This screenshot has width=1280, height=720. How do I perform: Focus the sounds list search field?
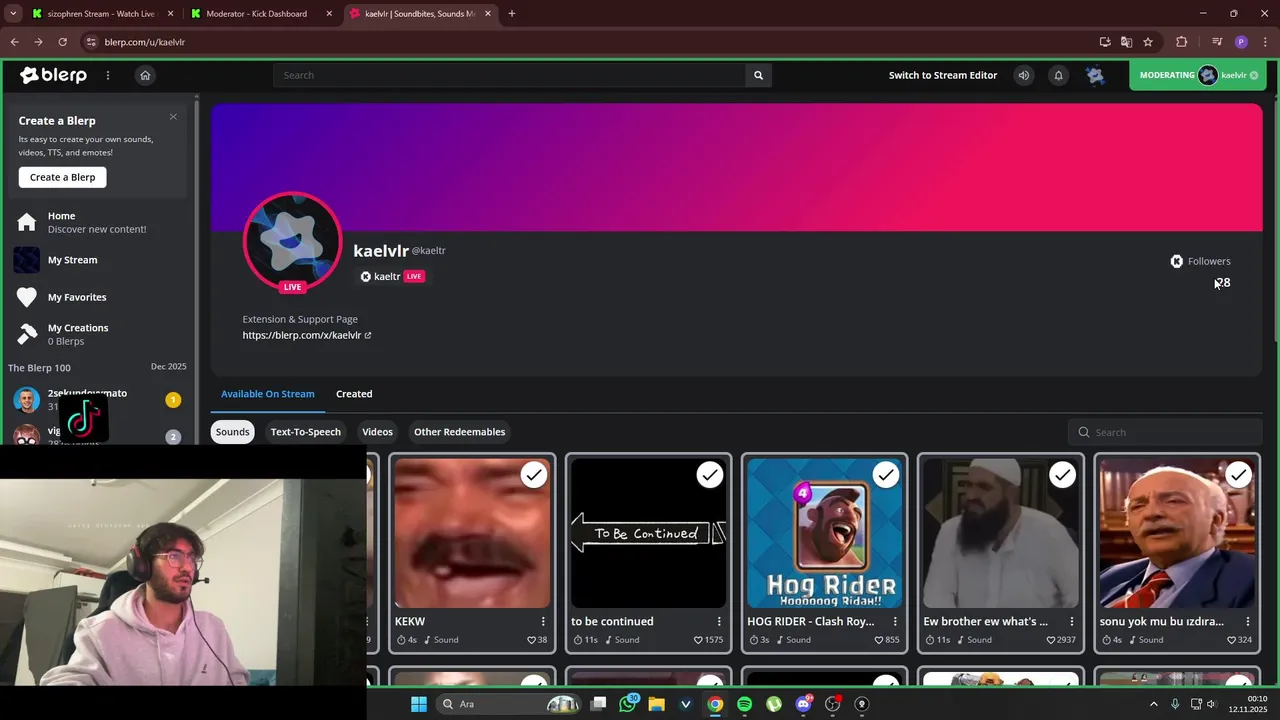1165,432
